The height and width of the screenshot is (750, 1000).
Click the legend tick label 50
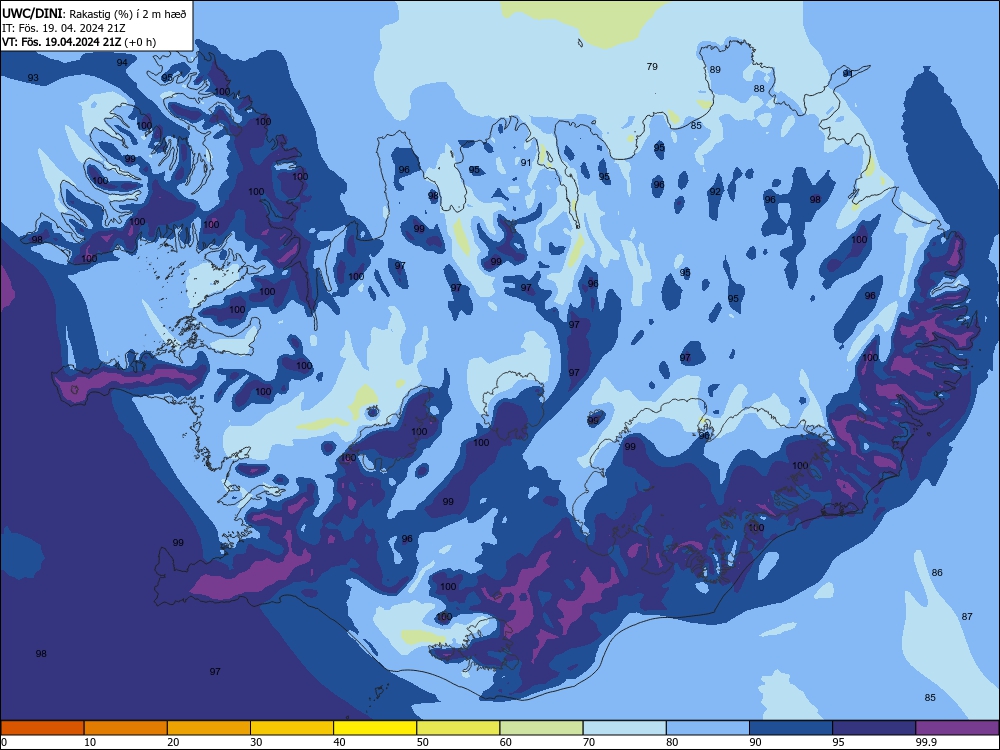click(422, 742)
